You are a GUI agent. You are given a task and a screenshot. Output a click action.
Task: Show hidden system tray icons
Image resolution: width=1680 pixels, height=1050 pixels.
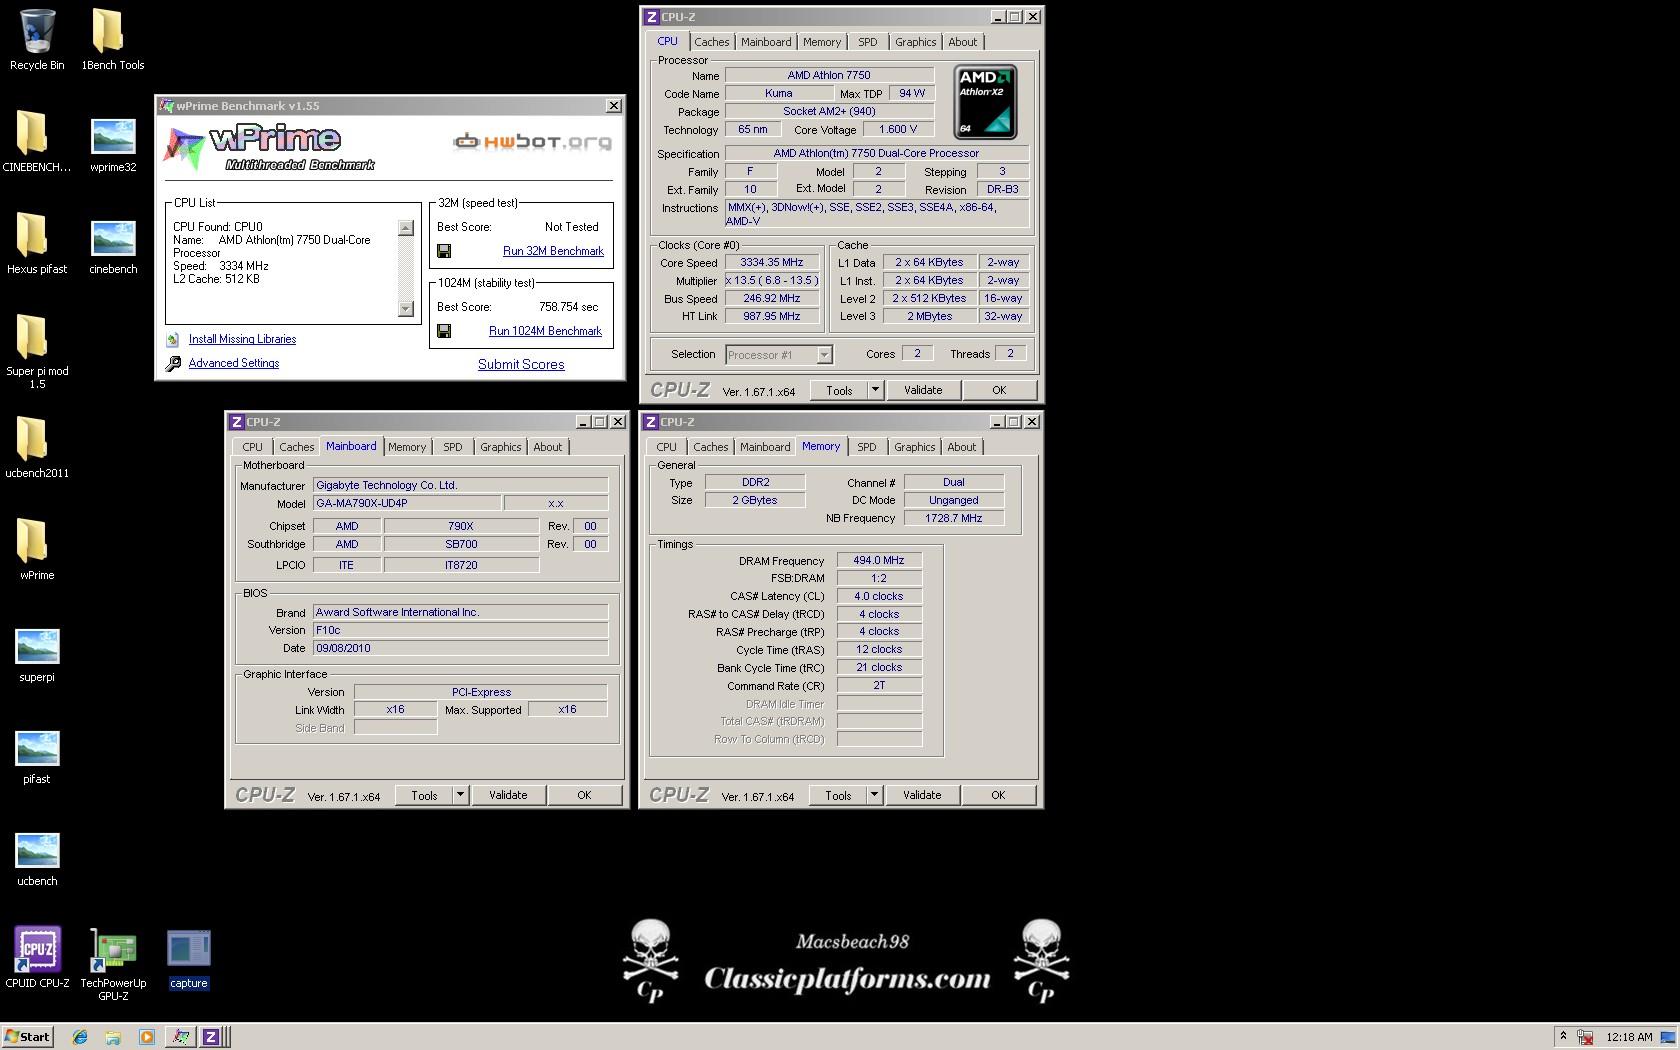click(x=1562, y=1037)
